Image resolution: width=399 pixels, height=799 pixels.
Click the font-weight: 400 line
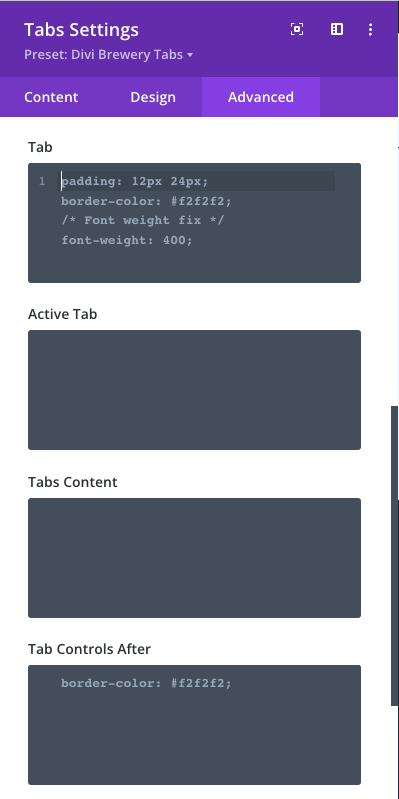pyautogui.click(x=127, y=240)
